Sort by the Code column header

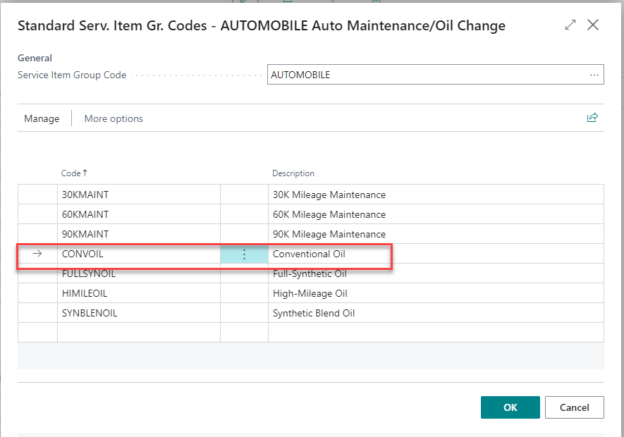click(74, 173)
